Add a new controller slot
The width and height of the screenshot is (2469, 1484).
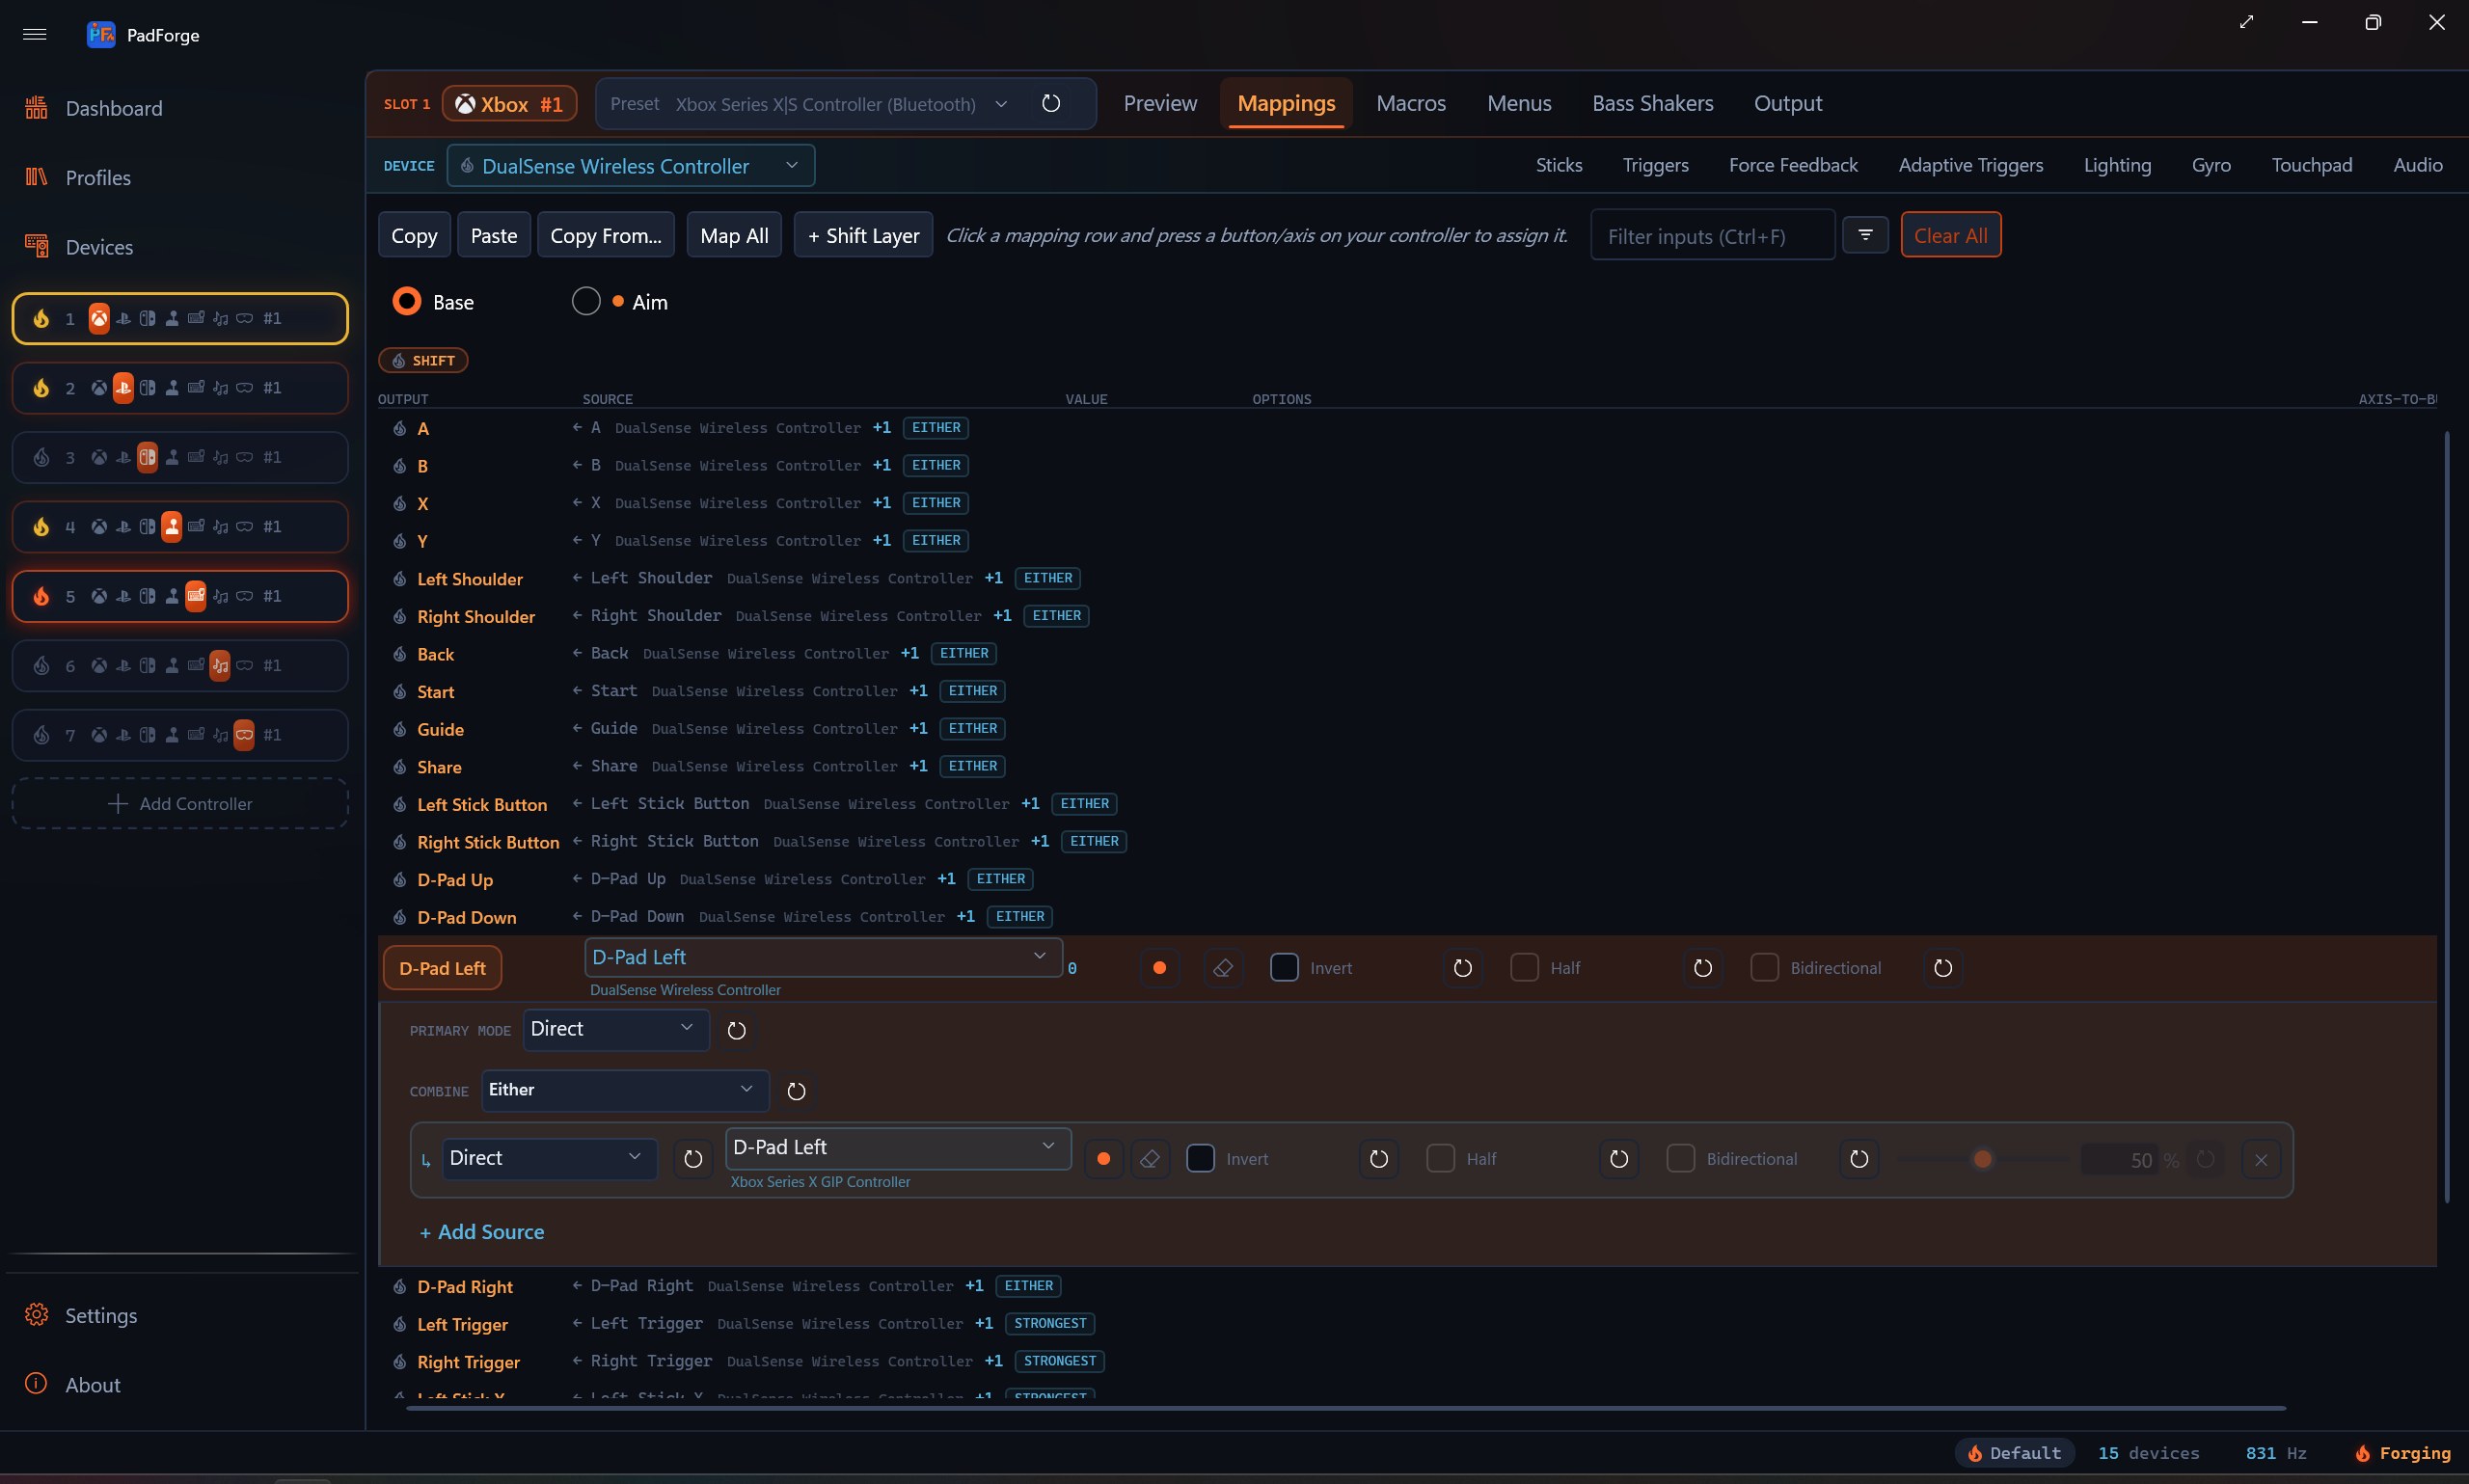pyautogui.click(x=180, y=804)
